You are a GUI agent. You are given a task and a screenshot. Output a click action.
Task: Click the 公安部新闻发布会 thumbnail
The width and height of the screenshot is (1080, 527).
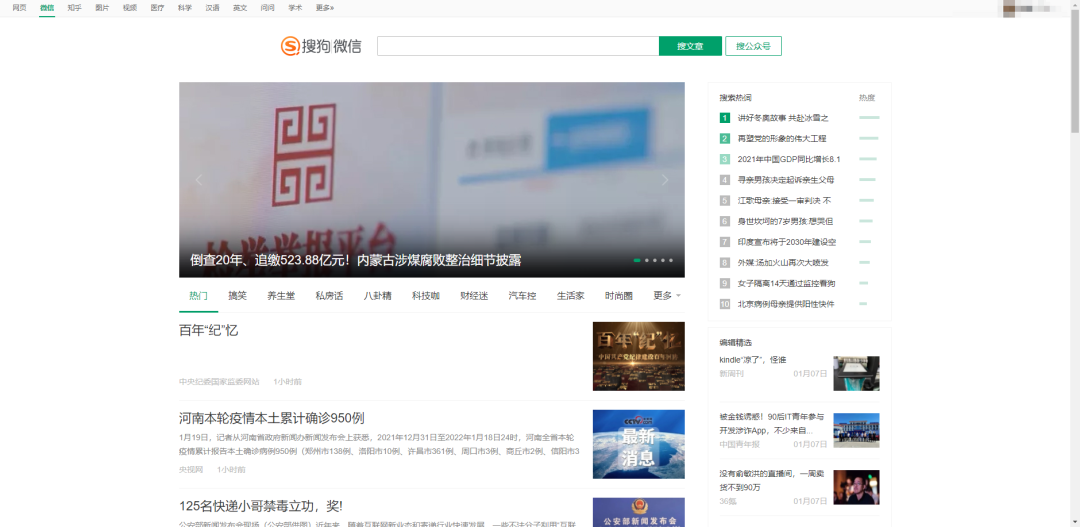coord(638,512)
